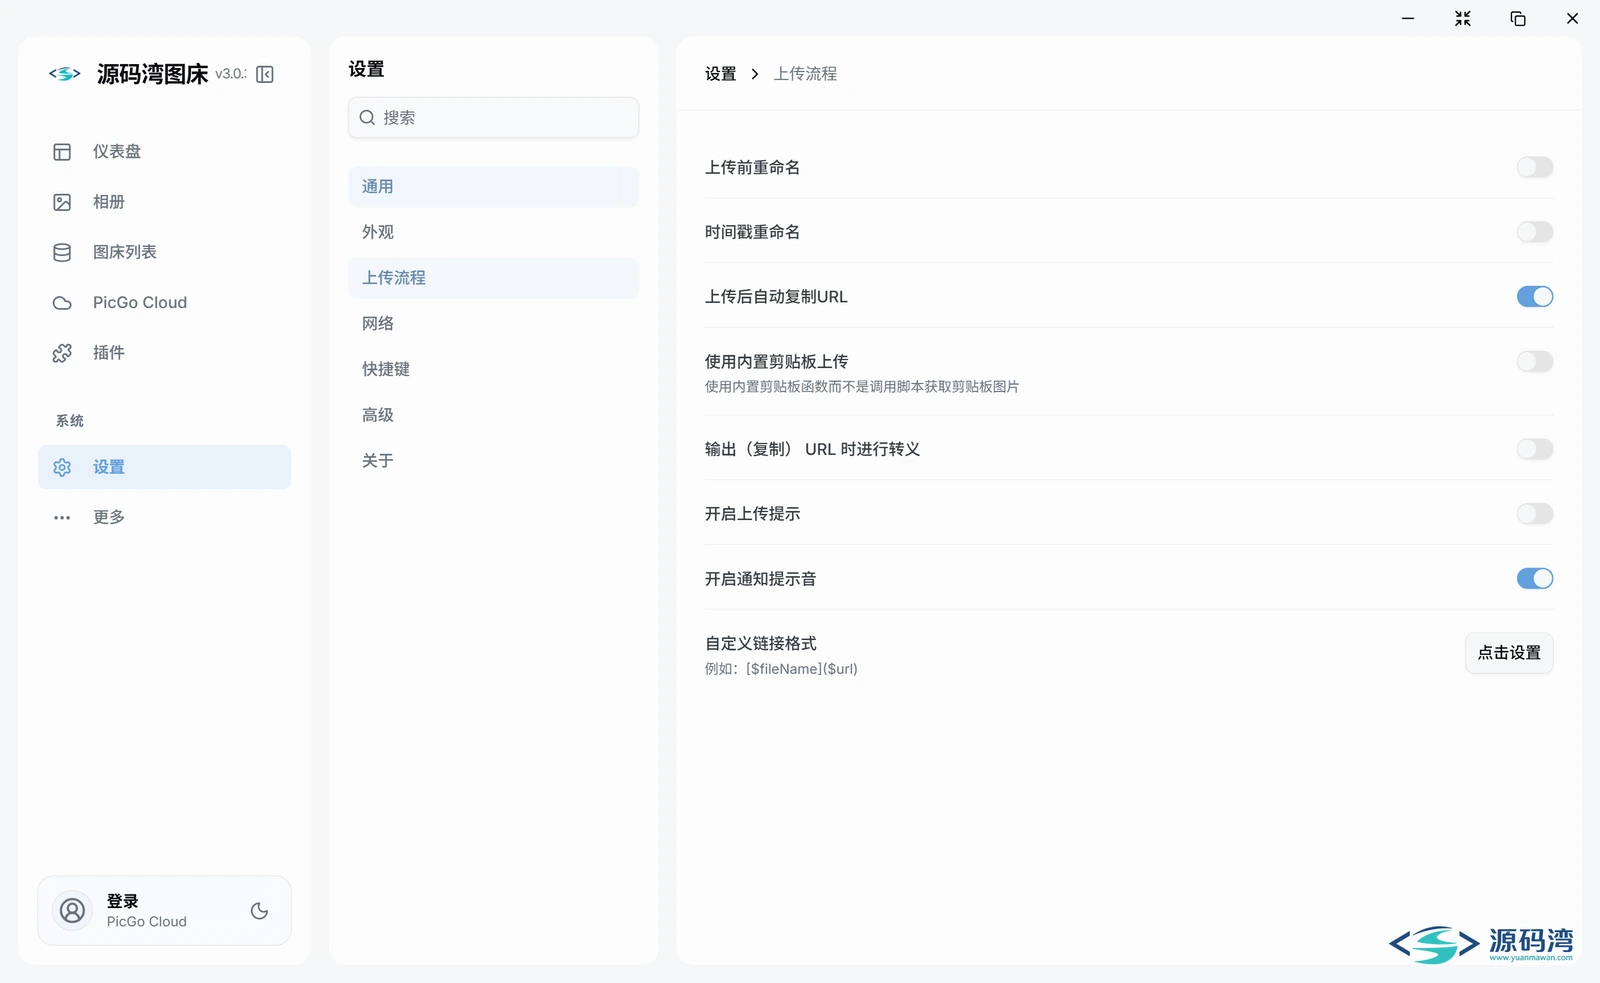Viewport: 1600px width, 983px height.
Task: Select the 上传流程 settings section
Action: (x=494, y=278)
